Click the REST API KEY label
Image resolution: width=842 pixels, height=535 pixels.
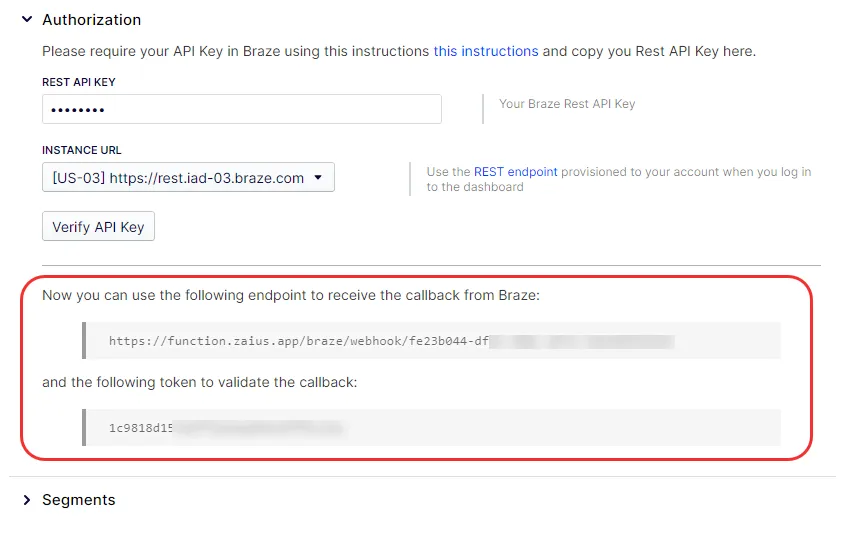[x=79, y=82]
